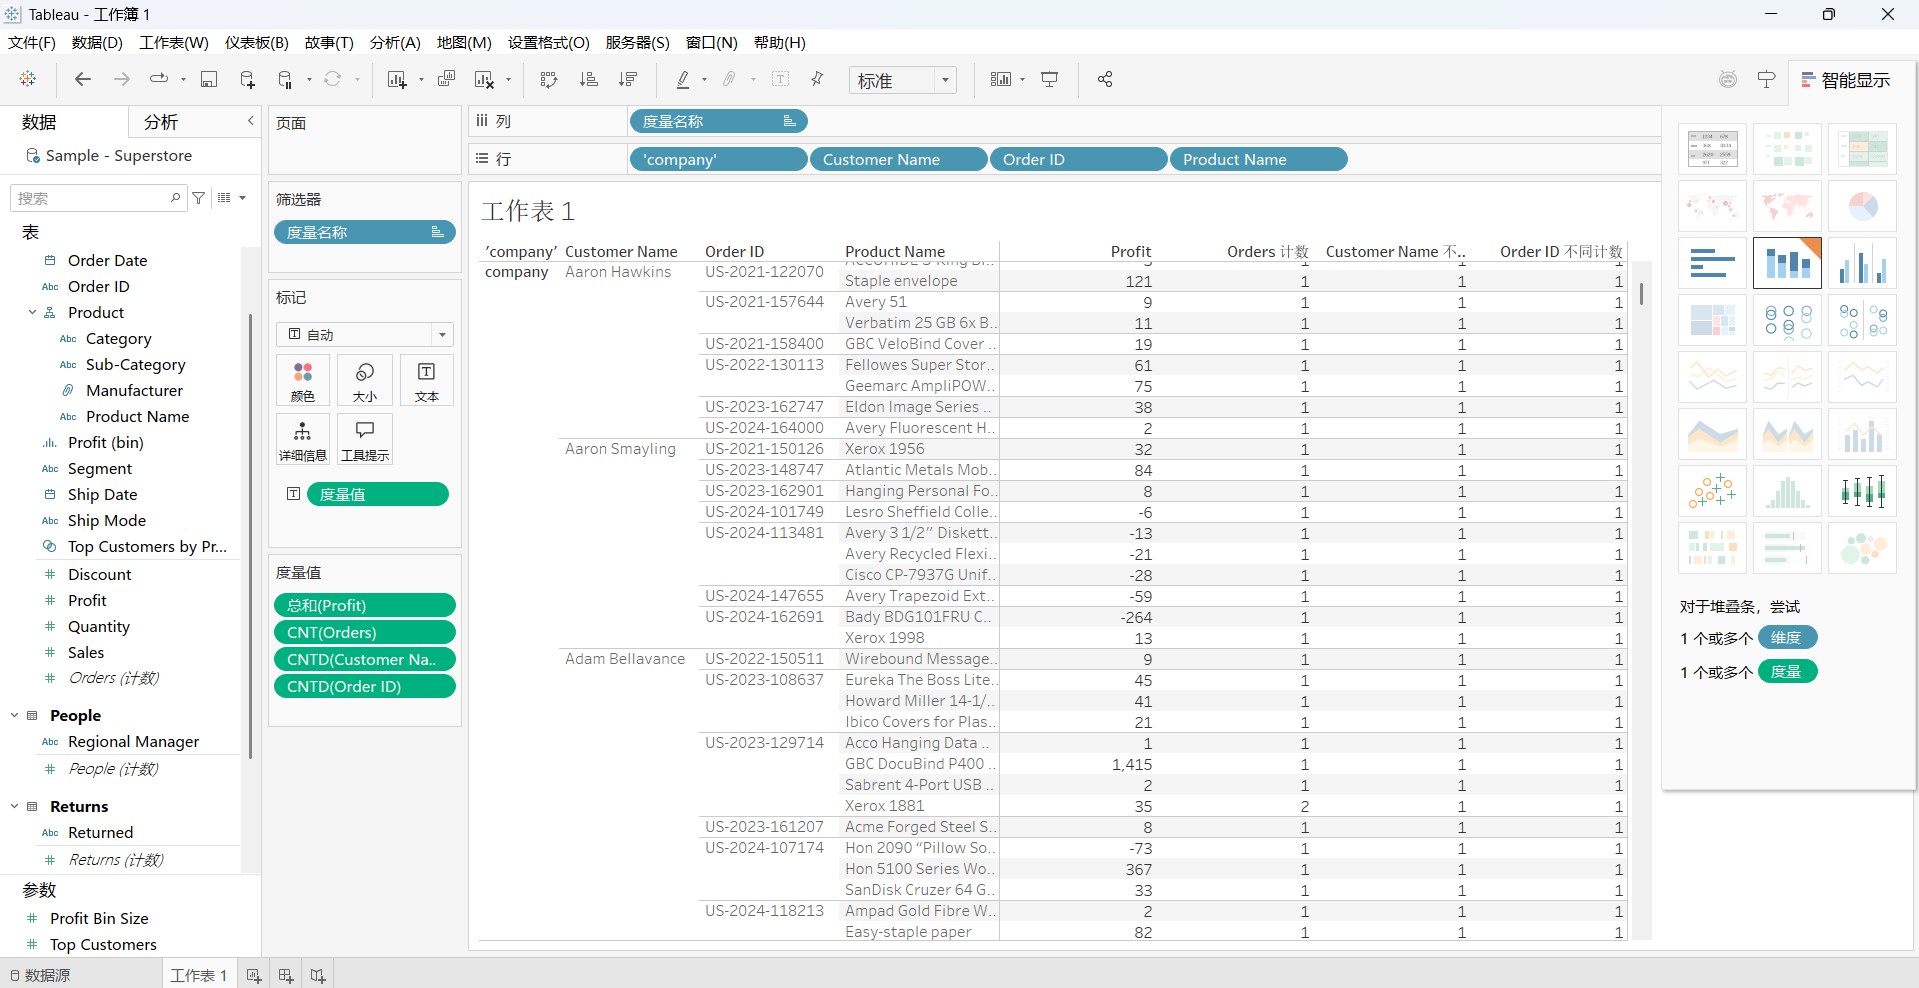Click the 总和(Profit) measure value pill
The height and width of the screenshot is (988, 1919).
(x=365, y=605)
